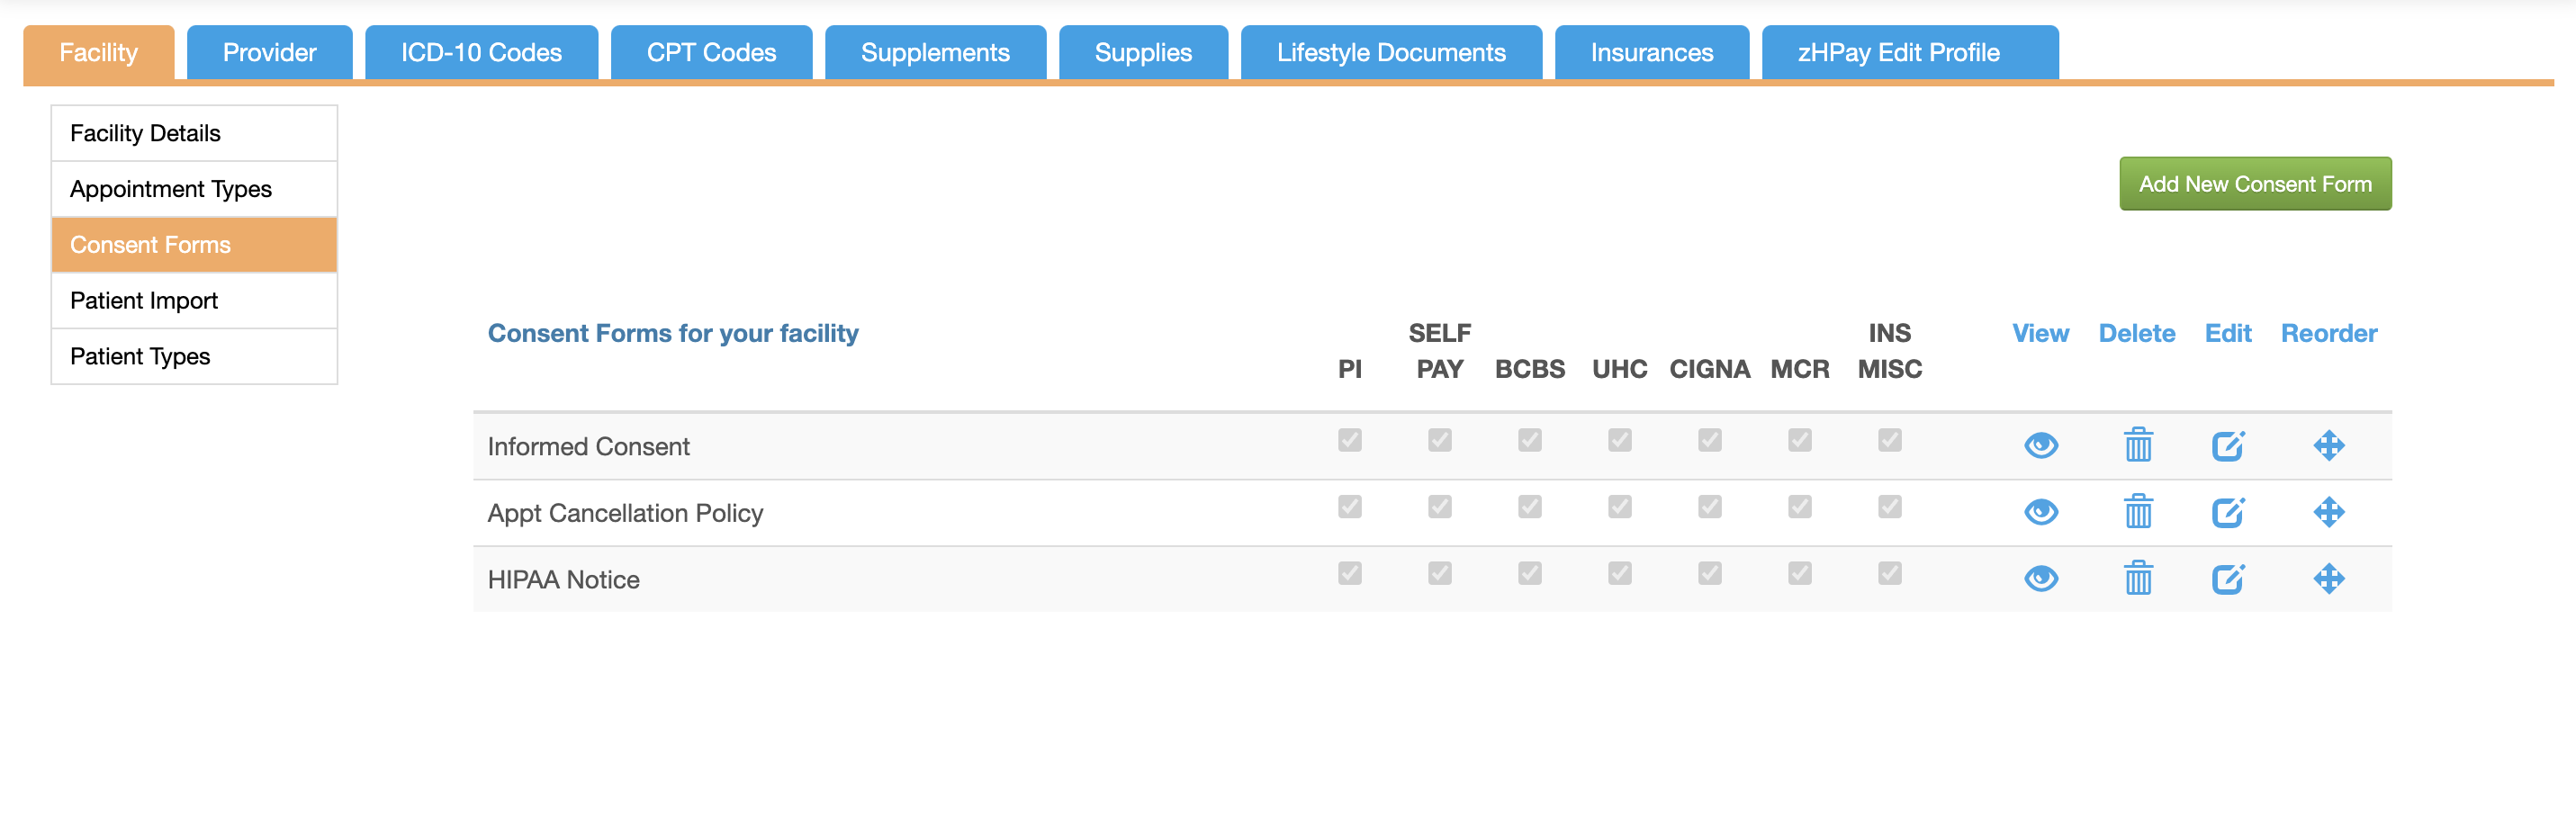
Task: Delete HIPAA Notice with trash icon
Action: (2138, 578)
